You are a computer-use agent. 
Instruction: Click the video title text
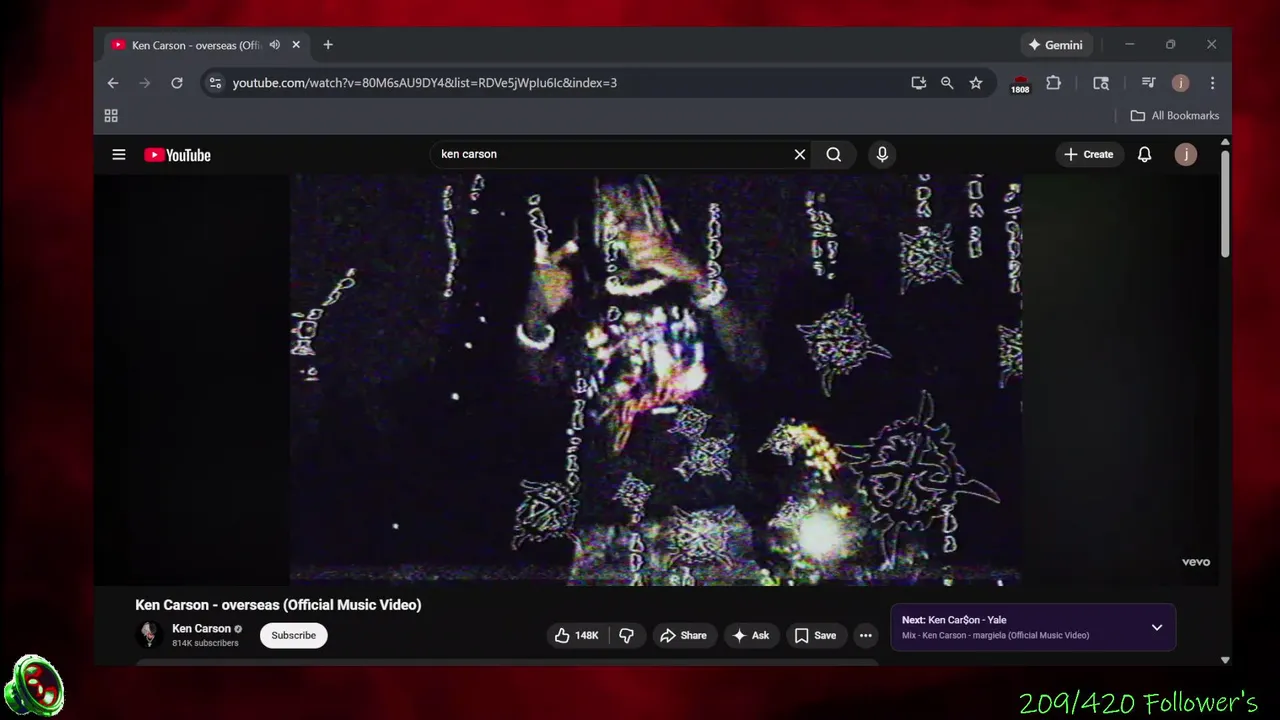pos(278,604)
